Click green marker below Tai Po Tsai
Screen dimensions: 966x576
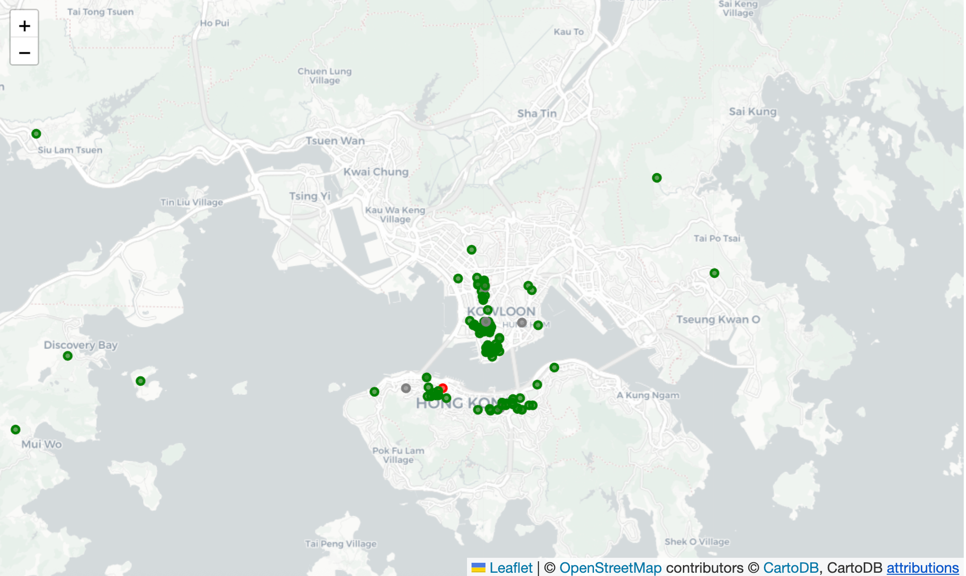point(714,273)
